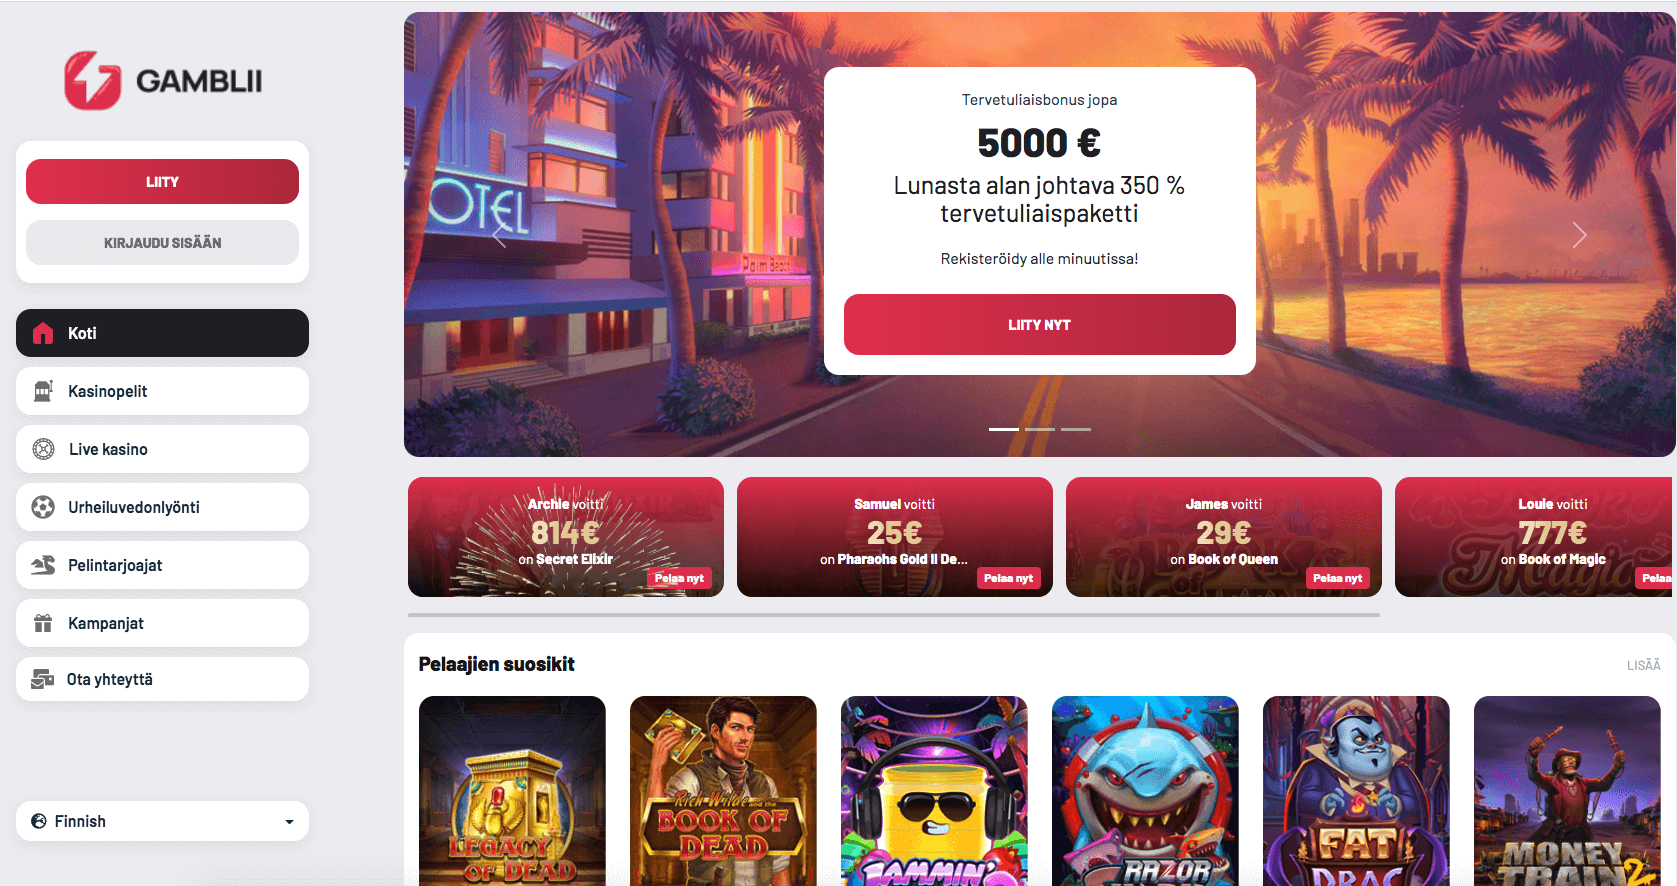Click the KIRJAUDU SISÄÄN button
The width and height of the screenshot is (1677, 886).
pos(162,242)
